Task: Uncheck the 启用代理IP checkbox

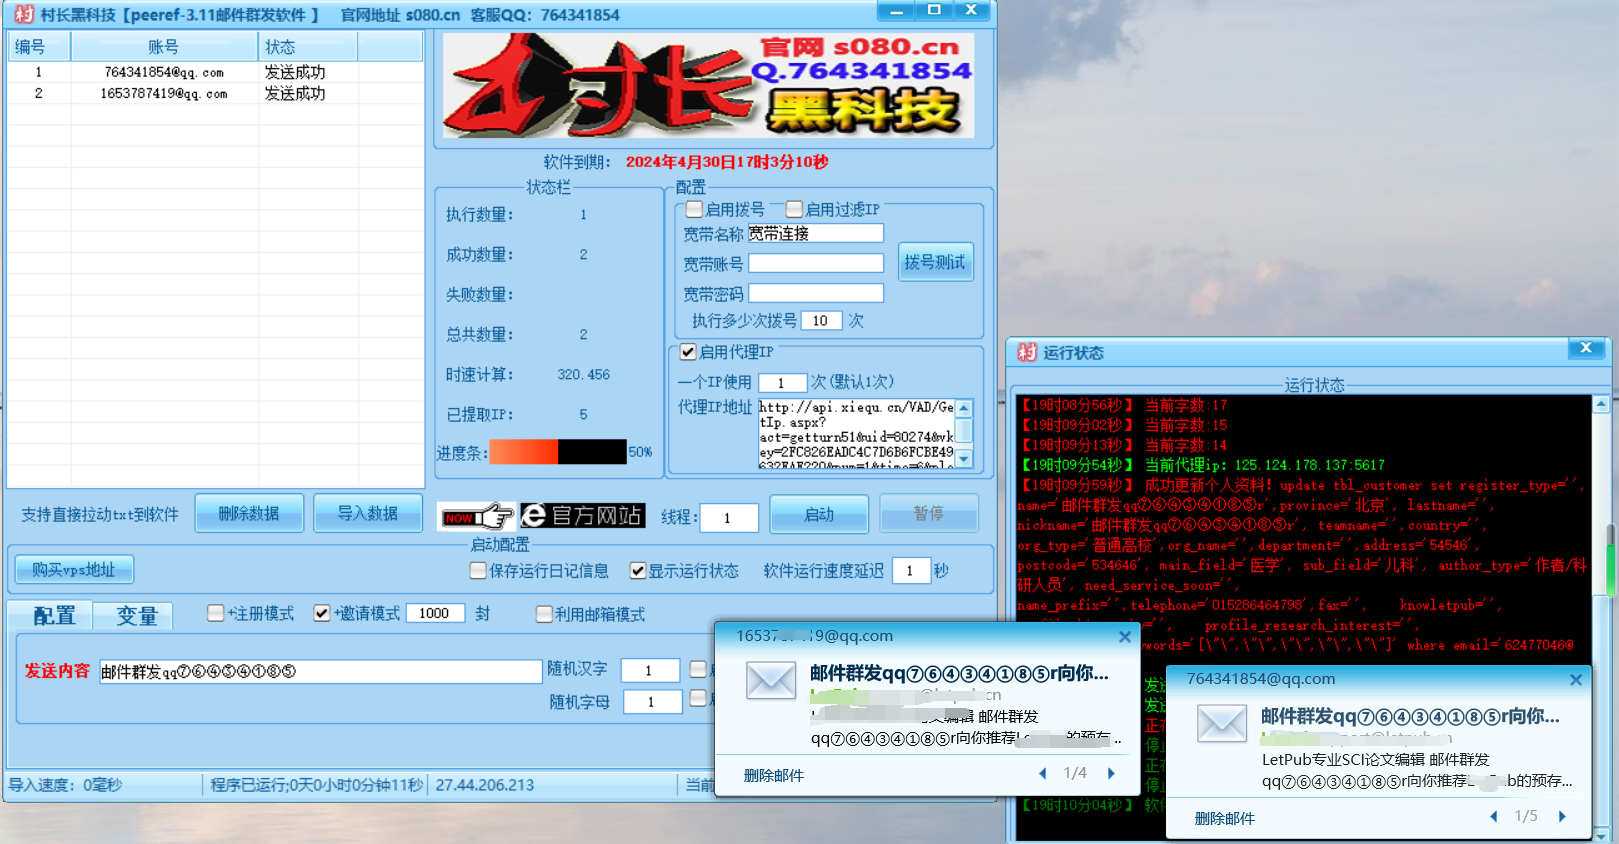Action: click(688, 352)
